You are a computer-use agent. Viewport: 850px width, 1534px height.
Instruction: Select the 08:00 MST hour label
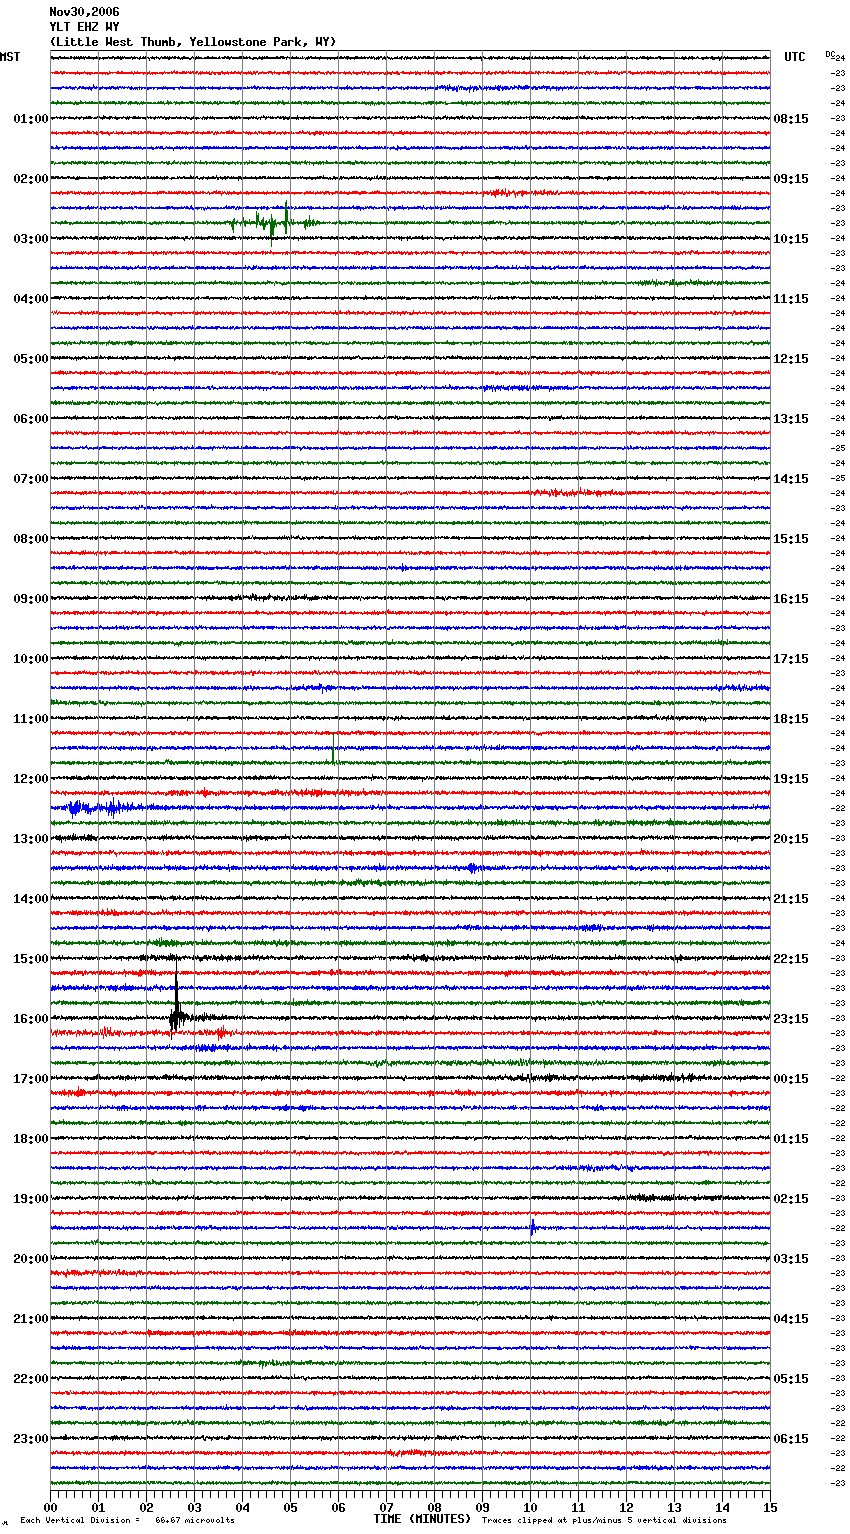[x=30, y=539]
